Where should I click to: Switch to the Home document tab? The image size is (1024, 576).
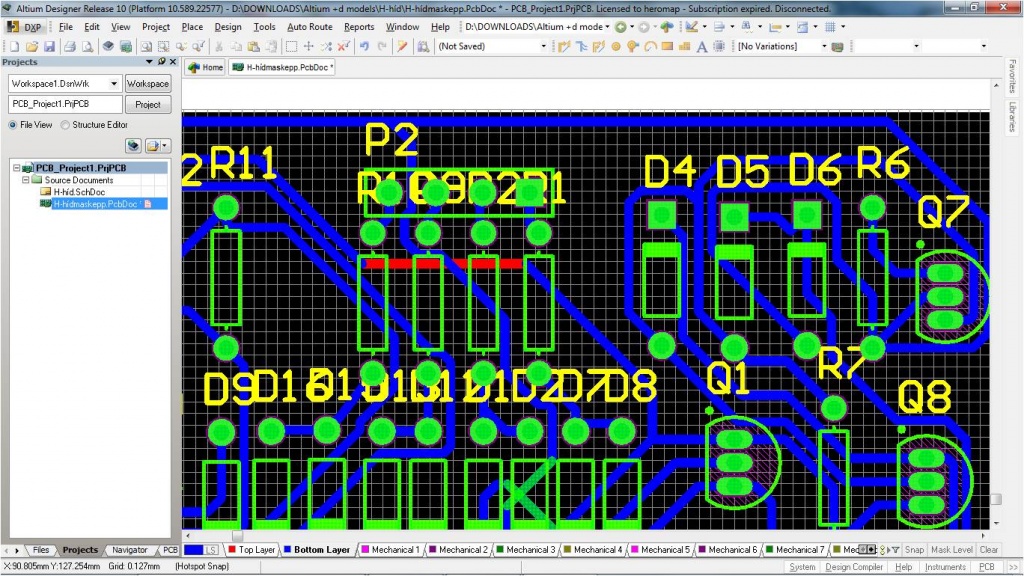coord(206,67)
